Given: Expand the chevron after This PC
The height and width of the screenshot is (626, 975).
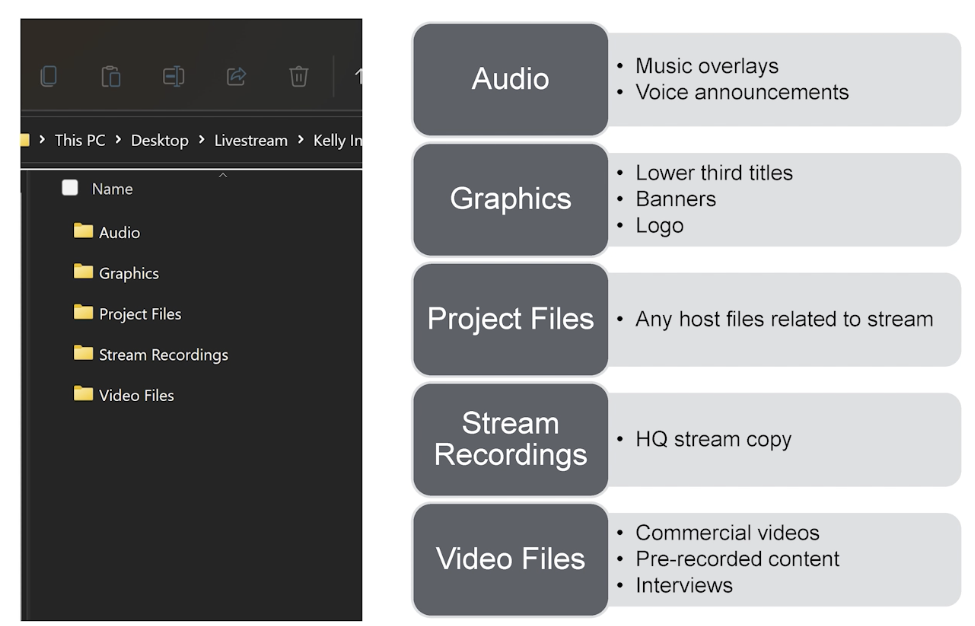Looking at the screenshot, I should 118,140.
